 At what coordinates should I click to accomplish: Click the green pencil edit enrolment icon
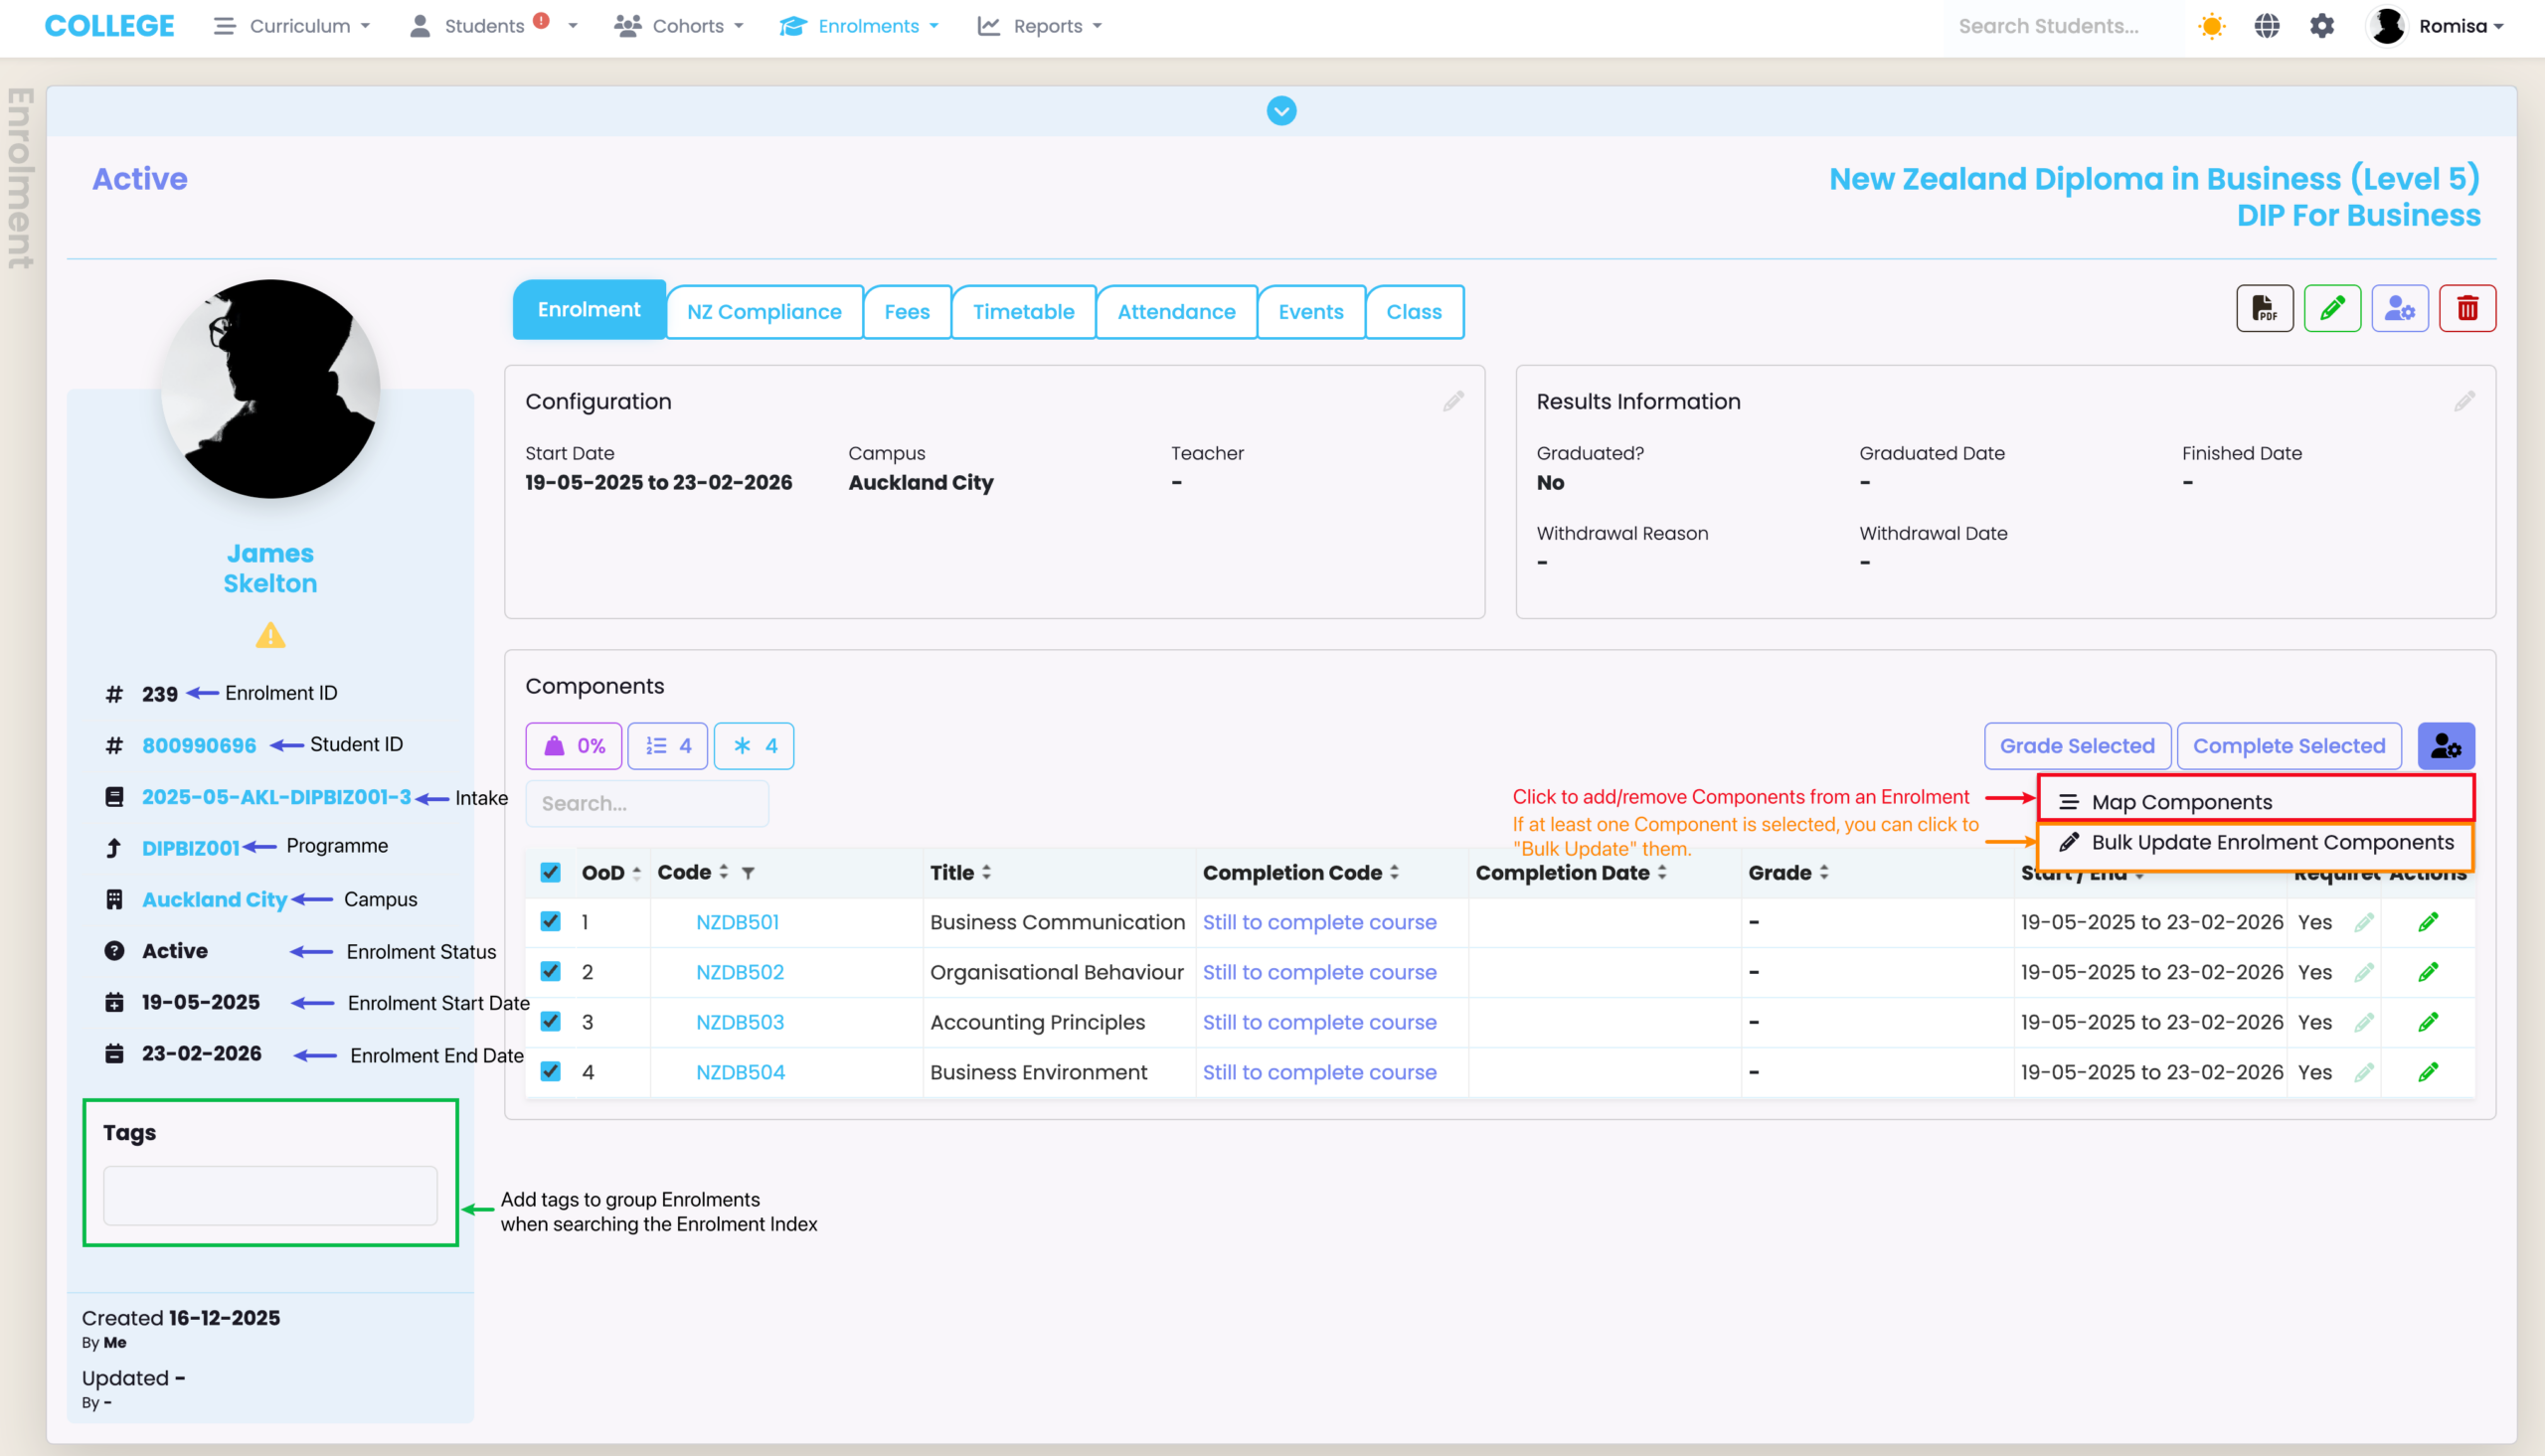(2332, 309)
